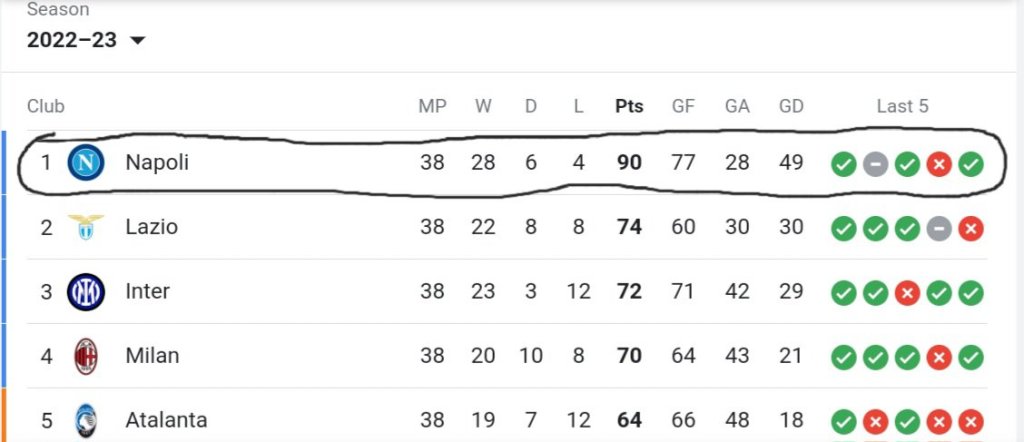This screenshot has width=1024, height=442.
Task: Click the GD column header
Action: pos(791,106)
